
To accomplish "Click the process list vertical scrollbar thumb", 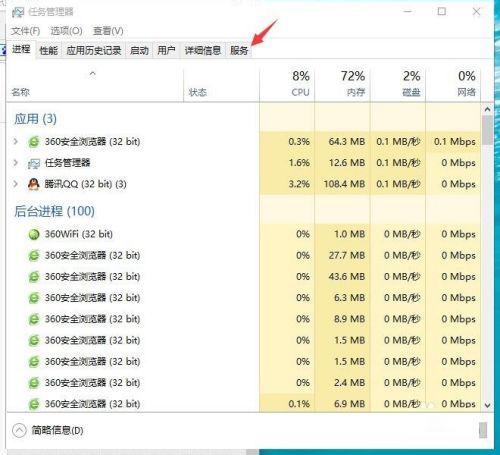I will (x=487, y=130).
